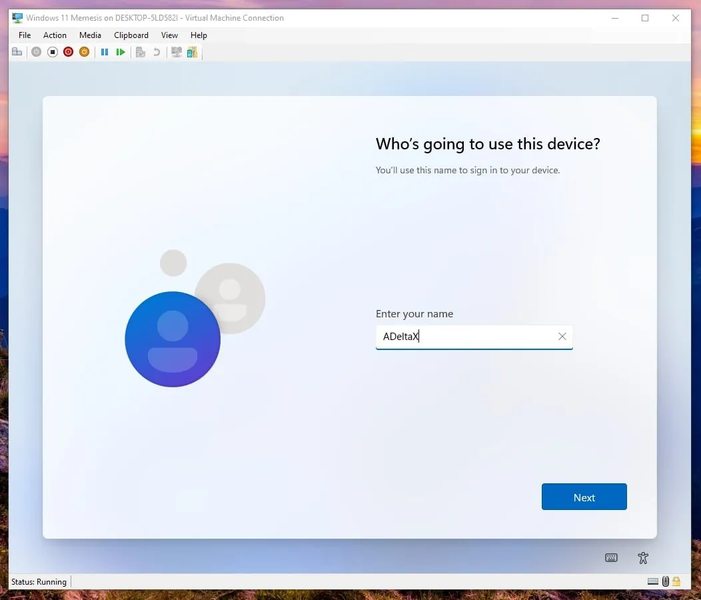Open the on-screen keyboard icon
The height and width of the screenshot is (600, 701).
click(611, 558)
